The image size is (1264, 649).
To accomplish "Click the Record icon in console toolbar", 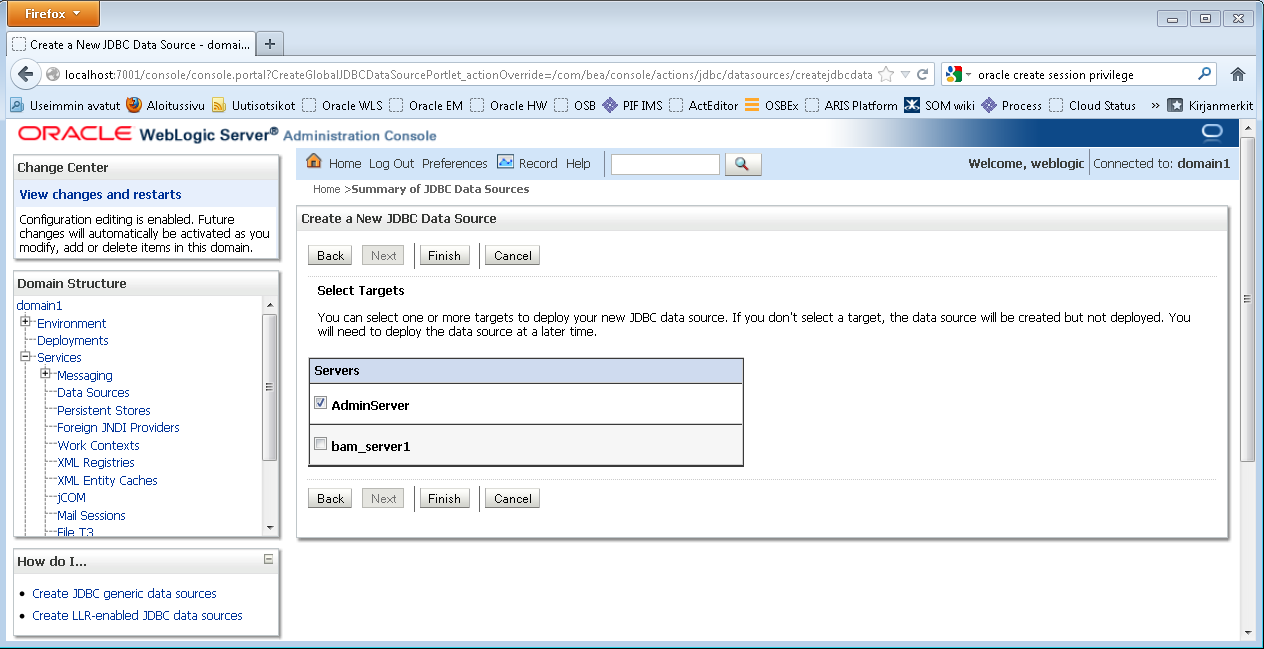I will click(505, 162).
